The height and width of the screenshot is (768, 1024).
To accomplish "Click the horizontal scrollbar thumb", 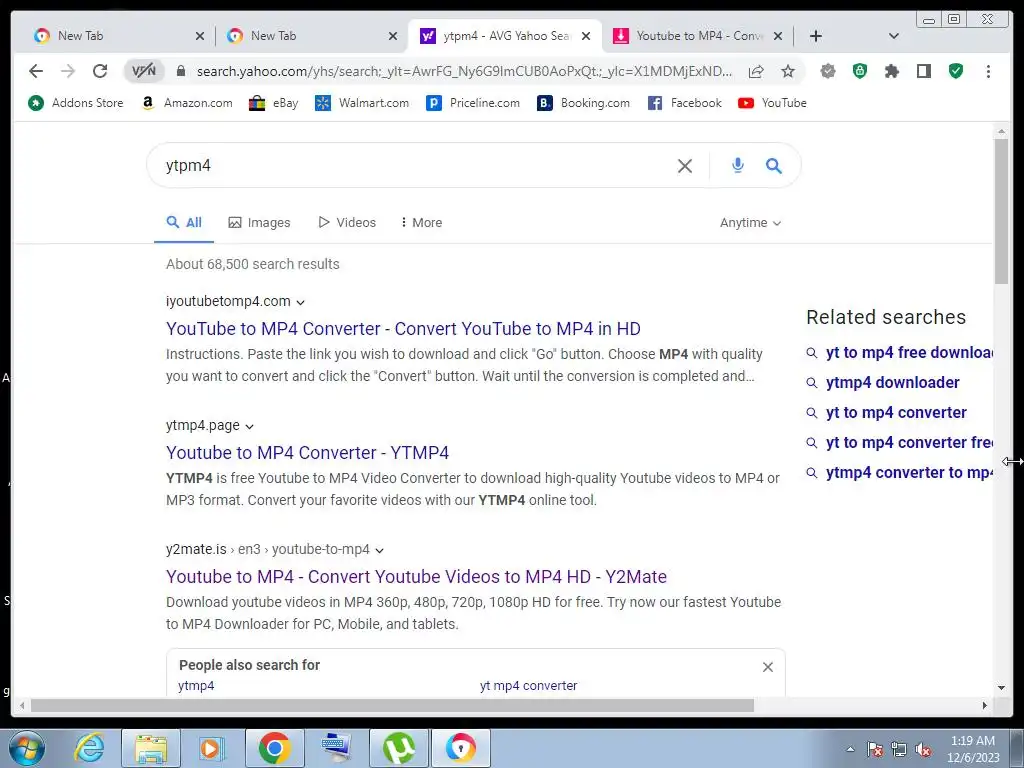I will click(392, 705).
